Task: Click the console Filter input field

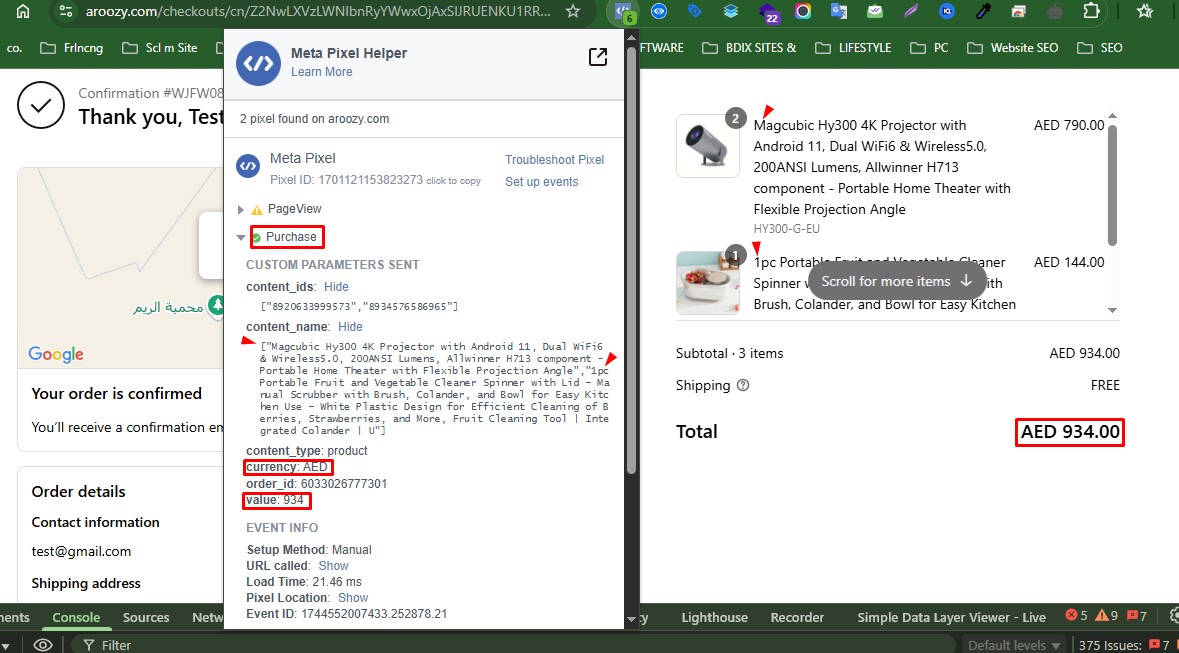Action: 300,645
